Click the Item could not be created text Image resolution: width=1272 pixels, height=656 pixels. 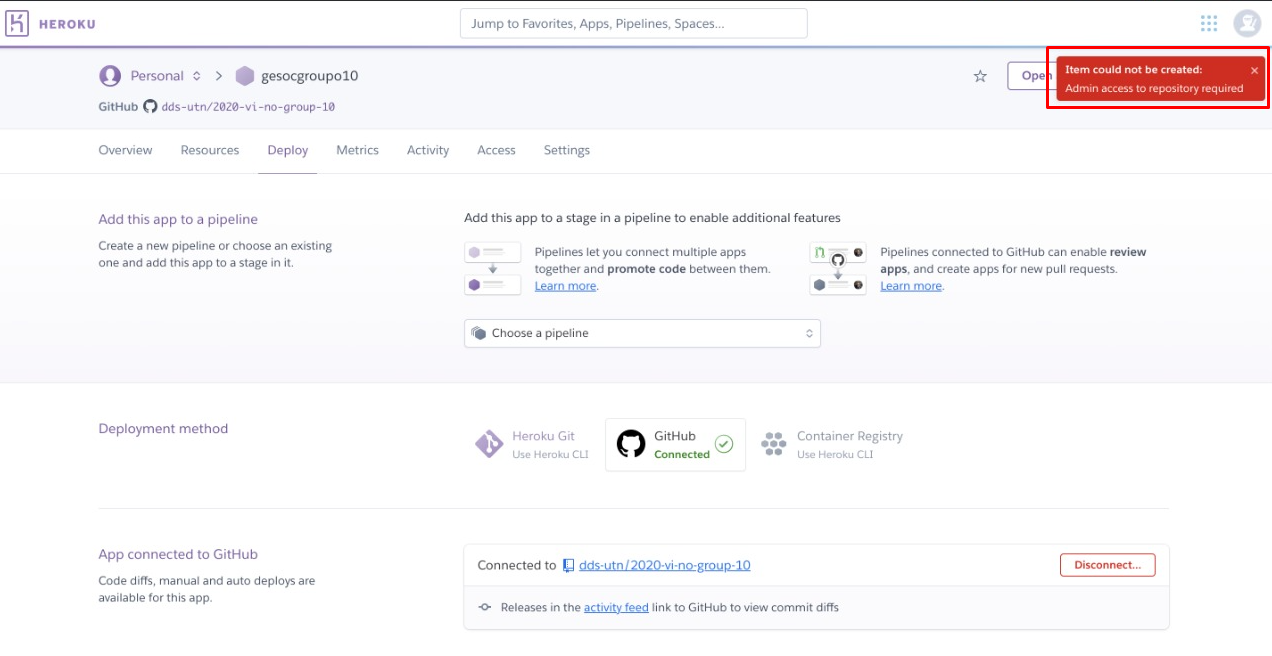(1133, 70)
